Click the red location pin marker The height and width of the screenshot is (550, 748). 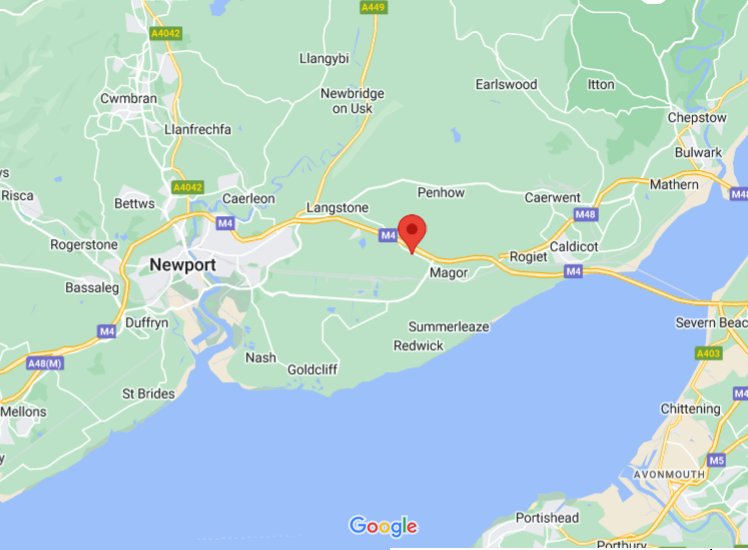(x=412, y=234)
